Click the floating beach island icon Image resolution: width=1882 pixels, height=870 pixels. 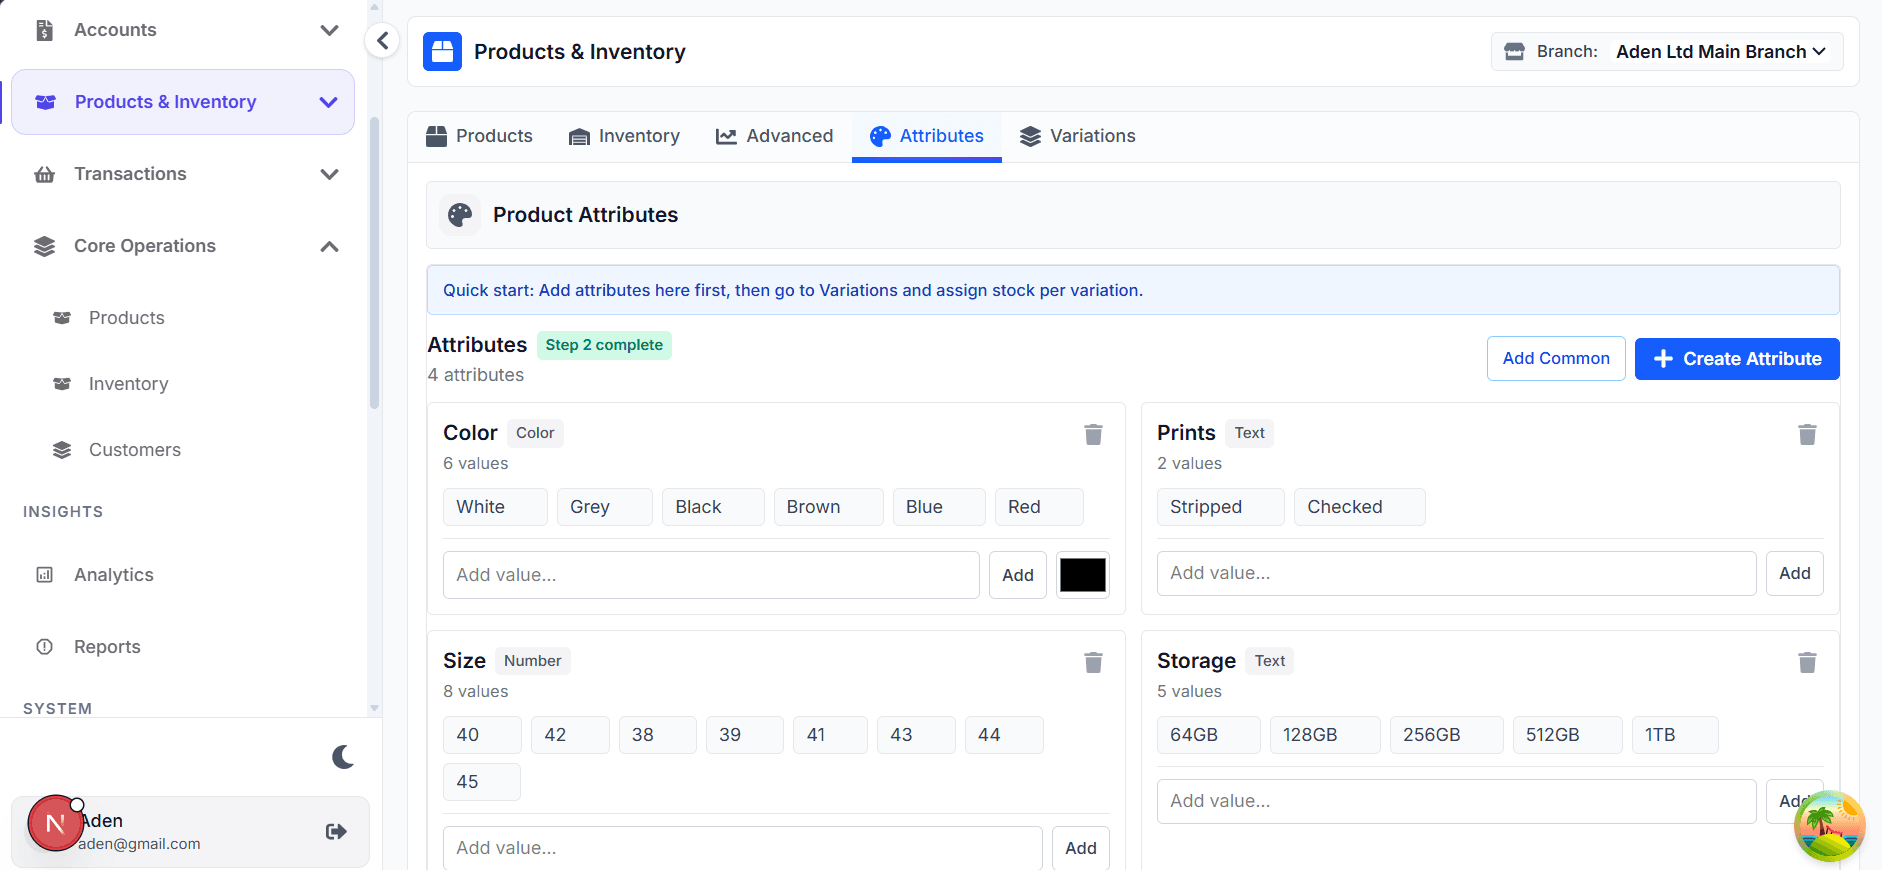click(1830, 826)
